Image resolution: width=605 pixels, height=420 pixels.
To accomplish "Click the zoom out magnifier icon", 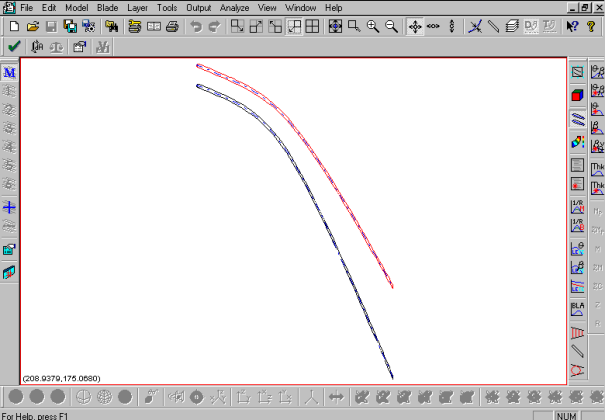I will (x=391, y=26).
